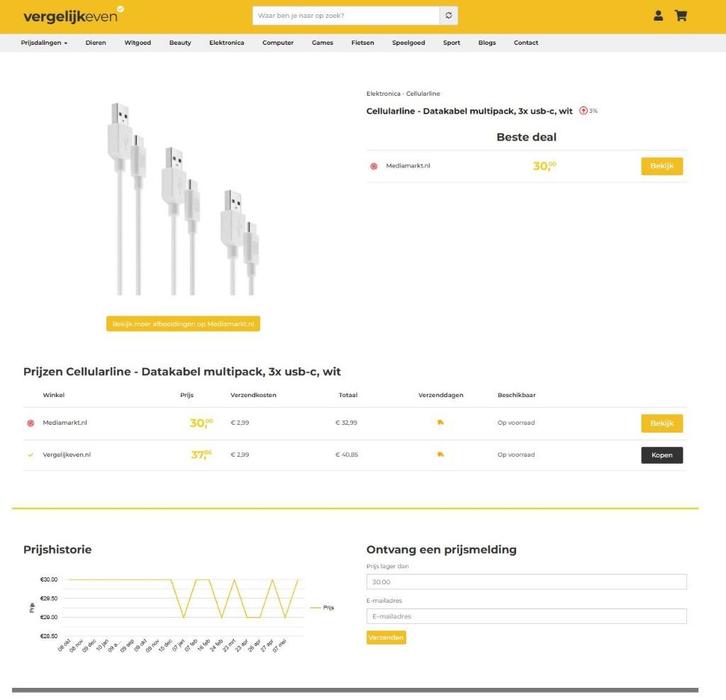Open the Contact page
Image resolution: width=726 pixels, height=700 pixels.
click(x=526, y=43)
